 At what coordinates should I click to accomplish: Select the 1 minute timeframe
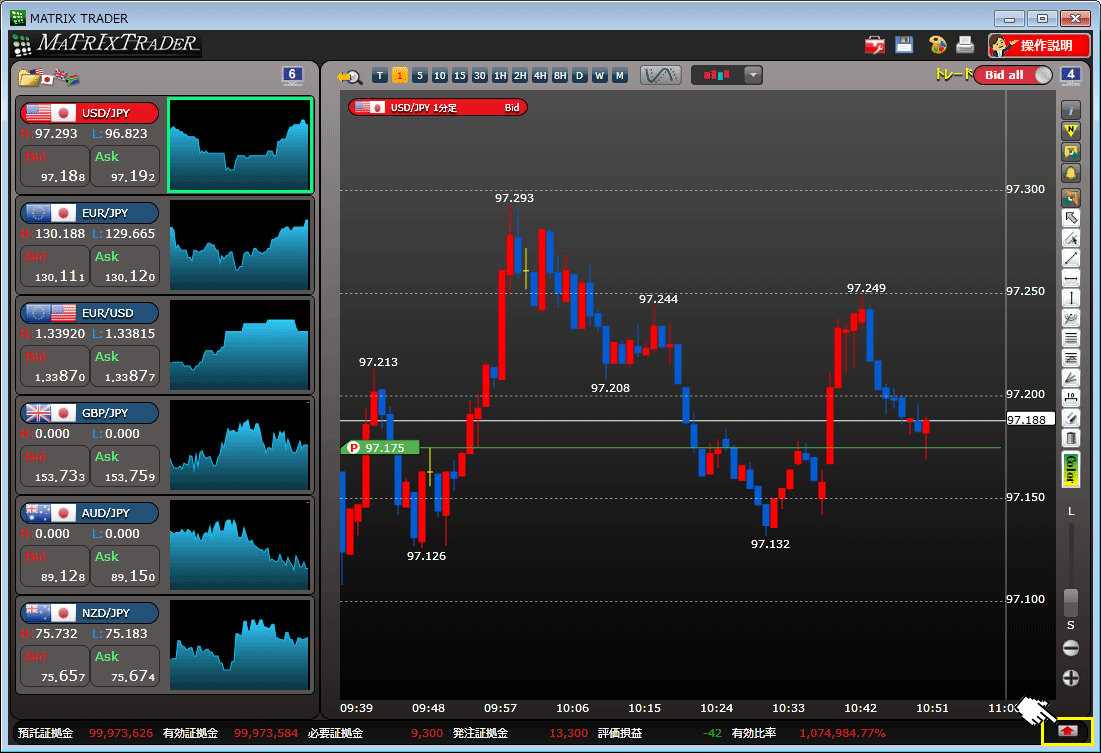pos(400,75)
